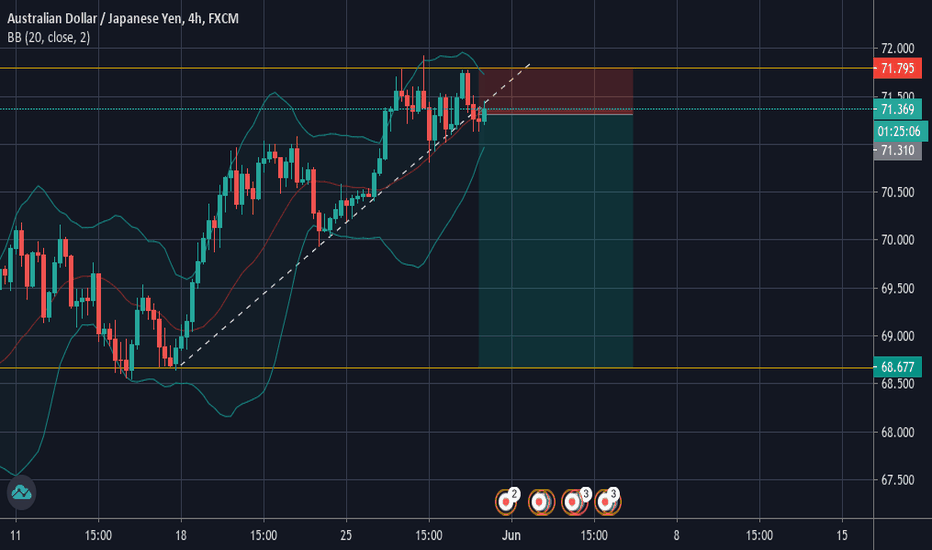Click the 25 date label on time axis

[346, 535]
